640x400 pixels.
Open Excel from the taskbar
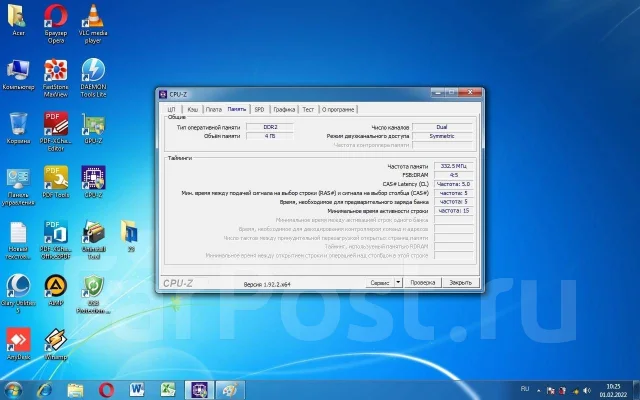coord(168,390)
